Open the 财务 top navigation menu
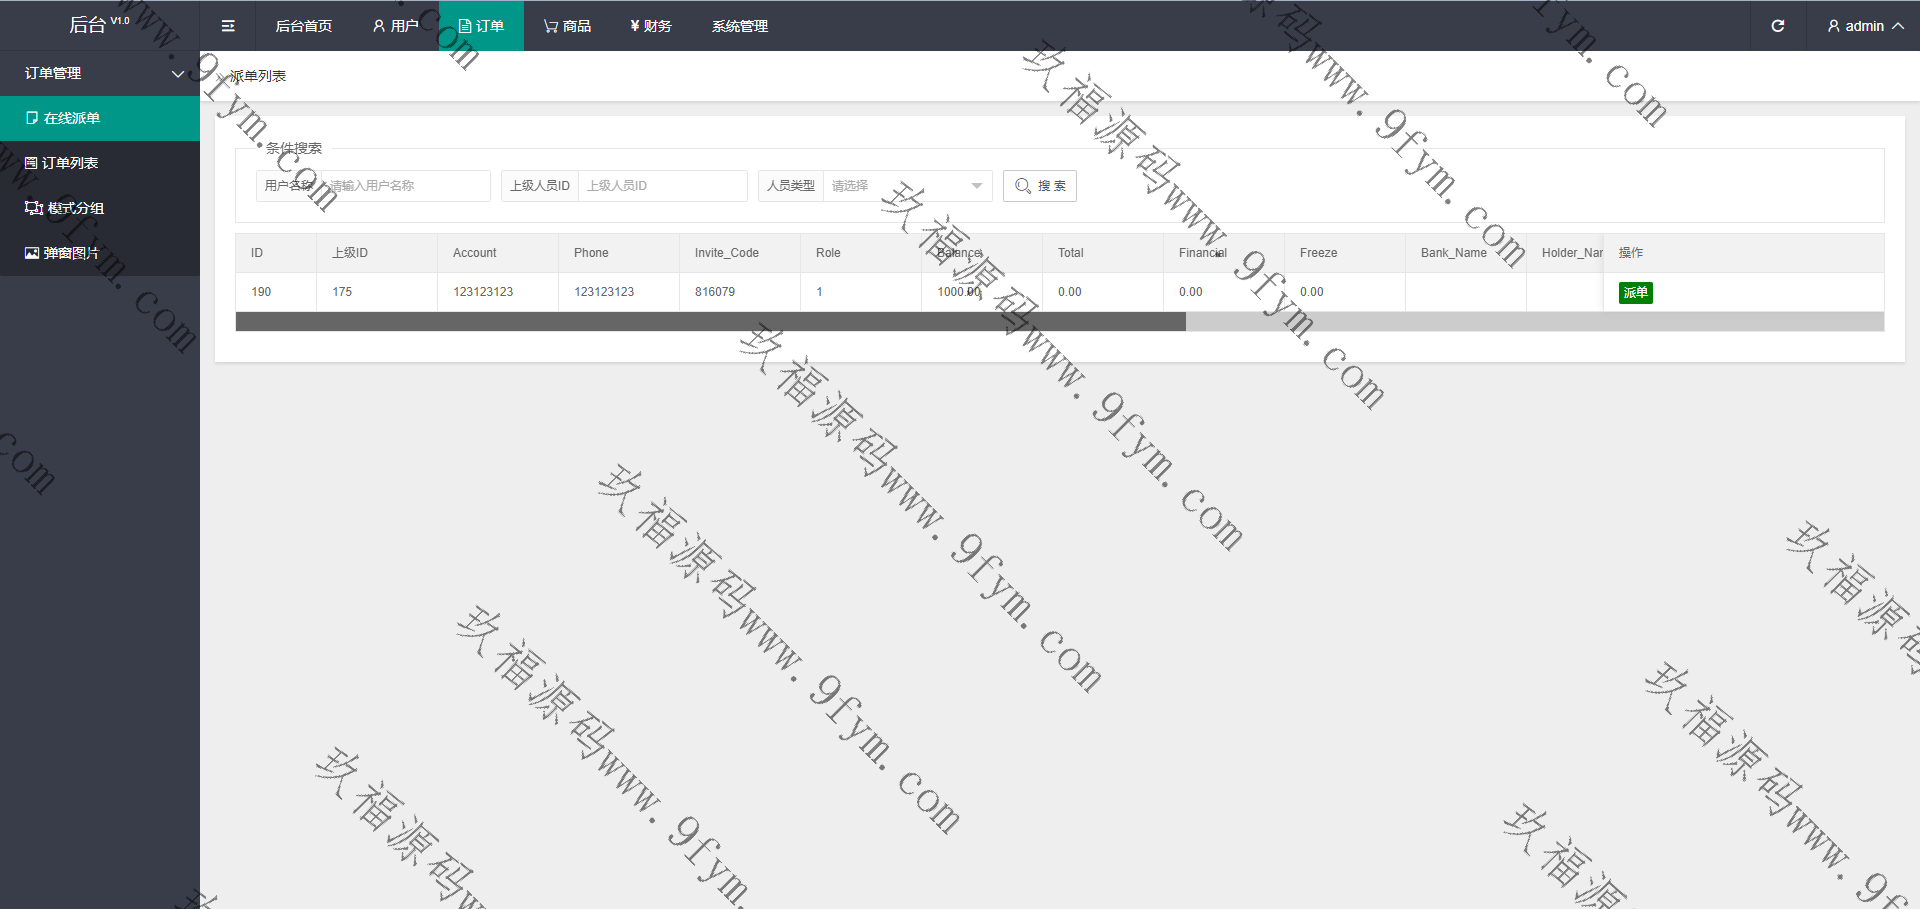 click(651, 26)
